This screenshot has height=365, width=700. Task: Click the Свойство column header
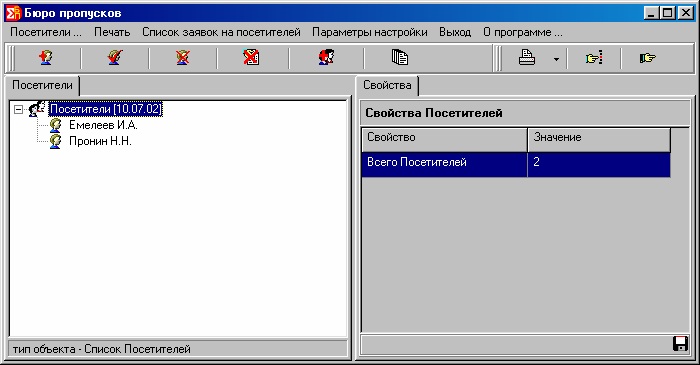pyautogui.click(x=445, y=140)
